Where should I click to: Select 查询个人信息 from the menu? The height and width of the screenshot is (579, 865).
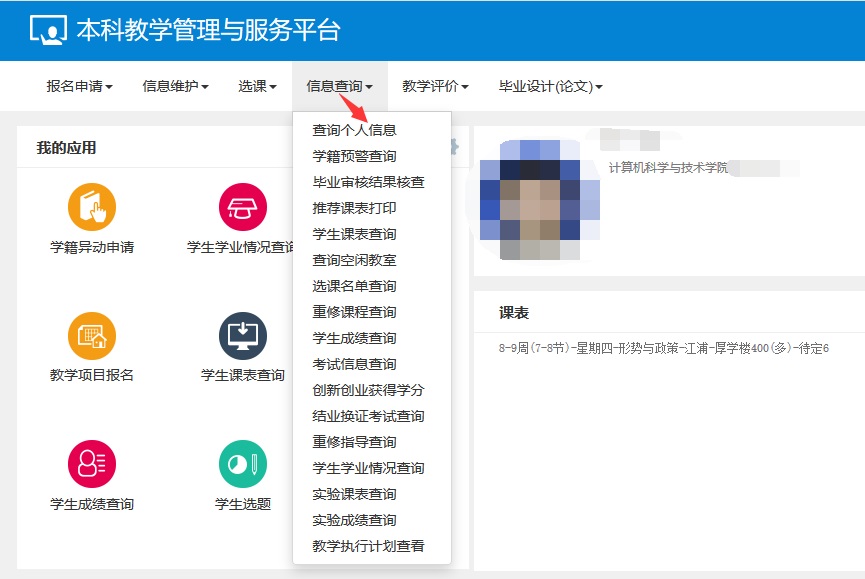coord(354,130)
